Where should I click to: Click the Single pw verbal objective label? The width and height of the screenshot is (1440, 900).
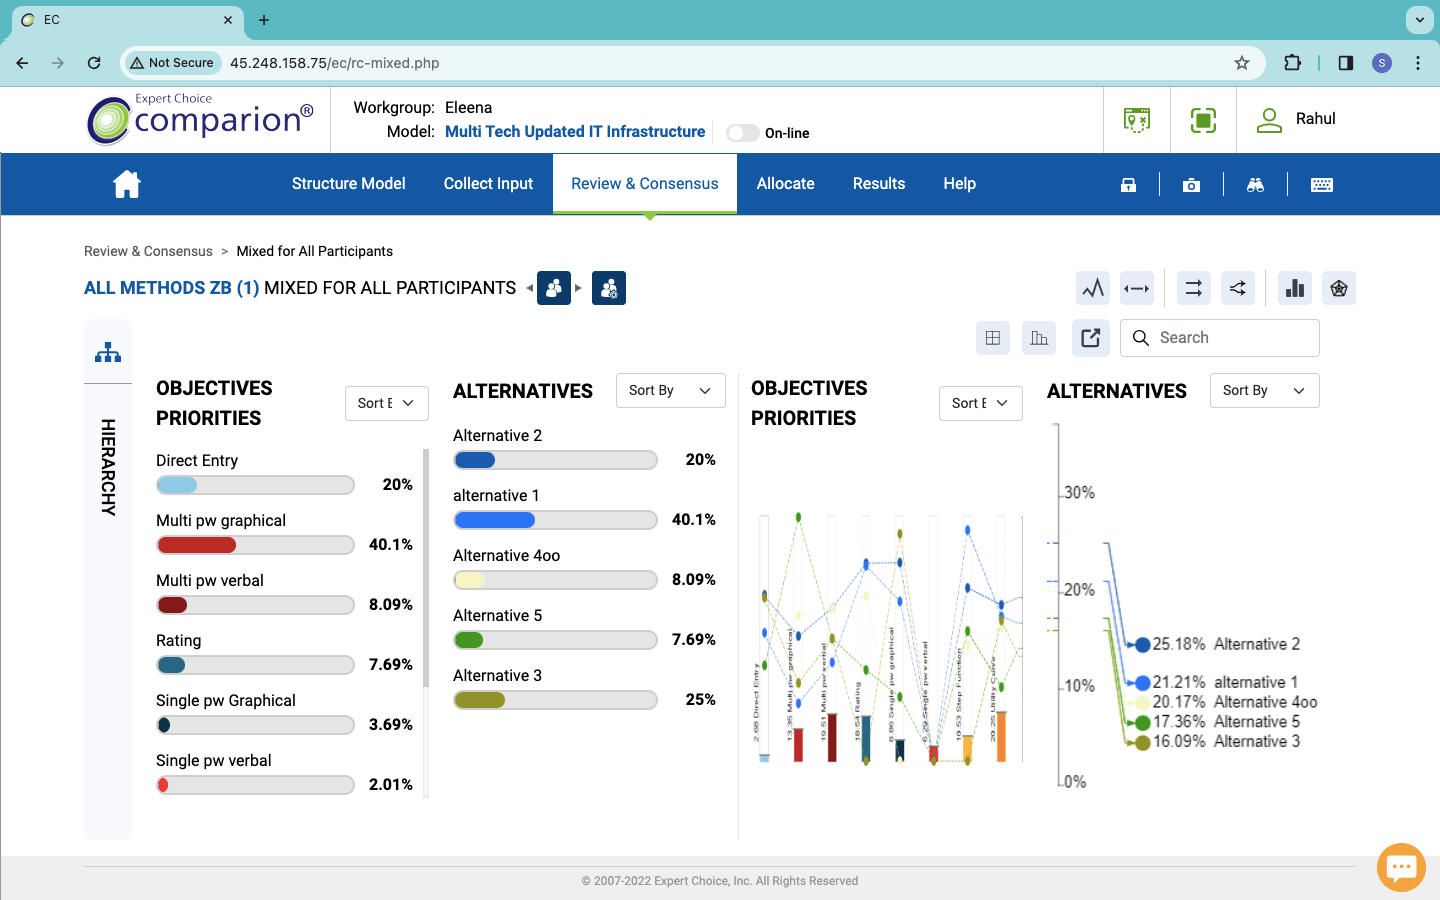click(x=214, y=761)
